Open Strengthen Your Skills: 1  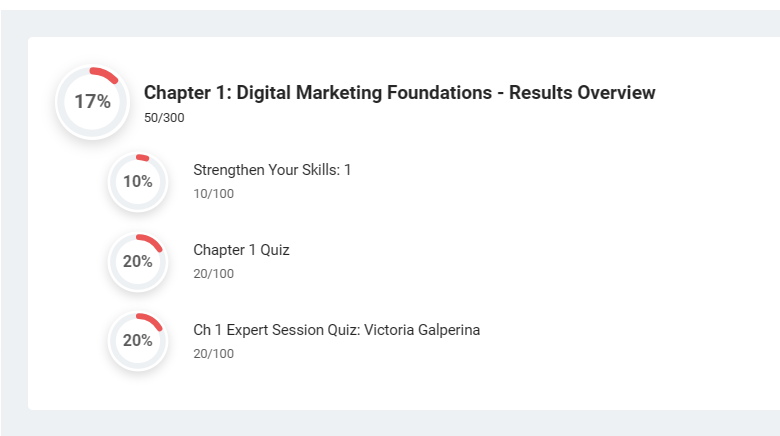pyautogui.click(x=272, y=170)
